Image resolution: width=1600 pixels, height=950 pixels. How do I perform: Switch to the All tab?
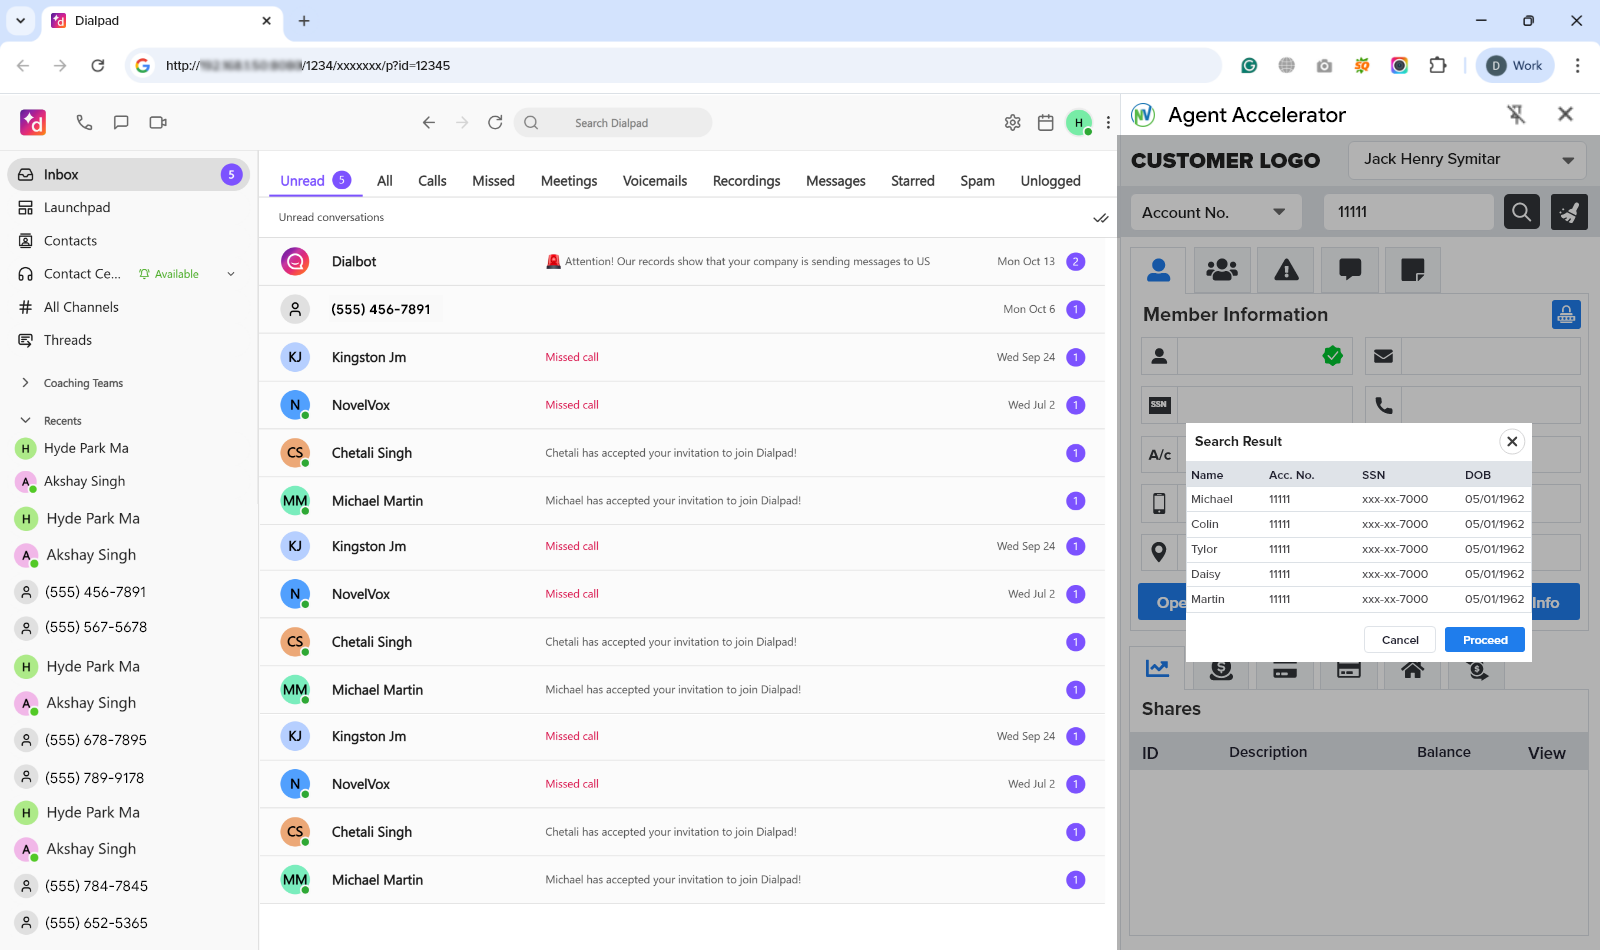[x=385, y=181]
